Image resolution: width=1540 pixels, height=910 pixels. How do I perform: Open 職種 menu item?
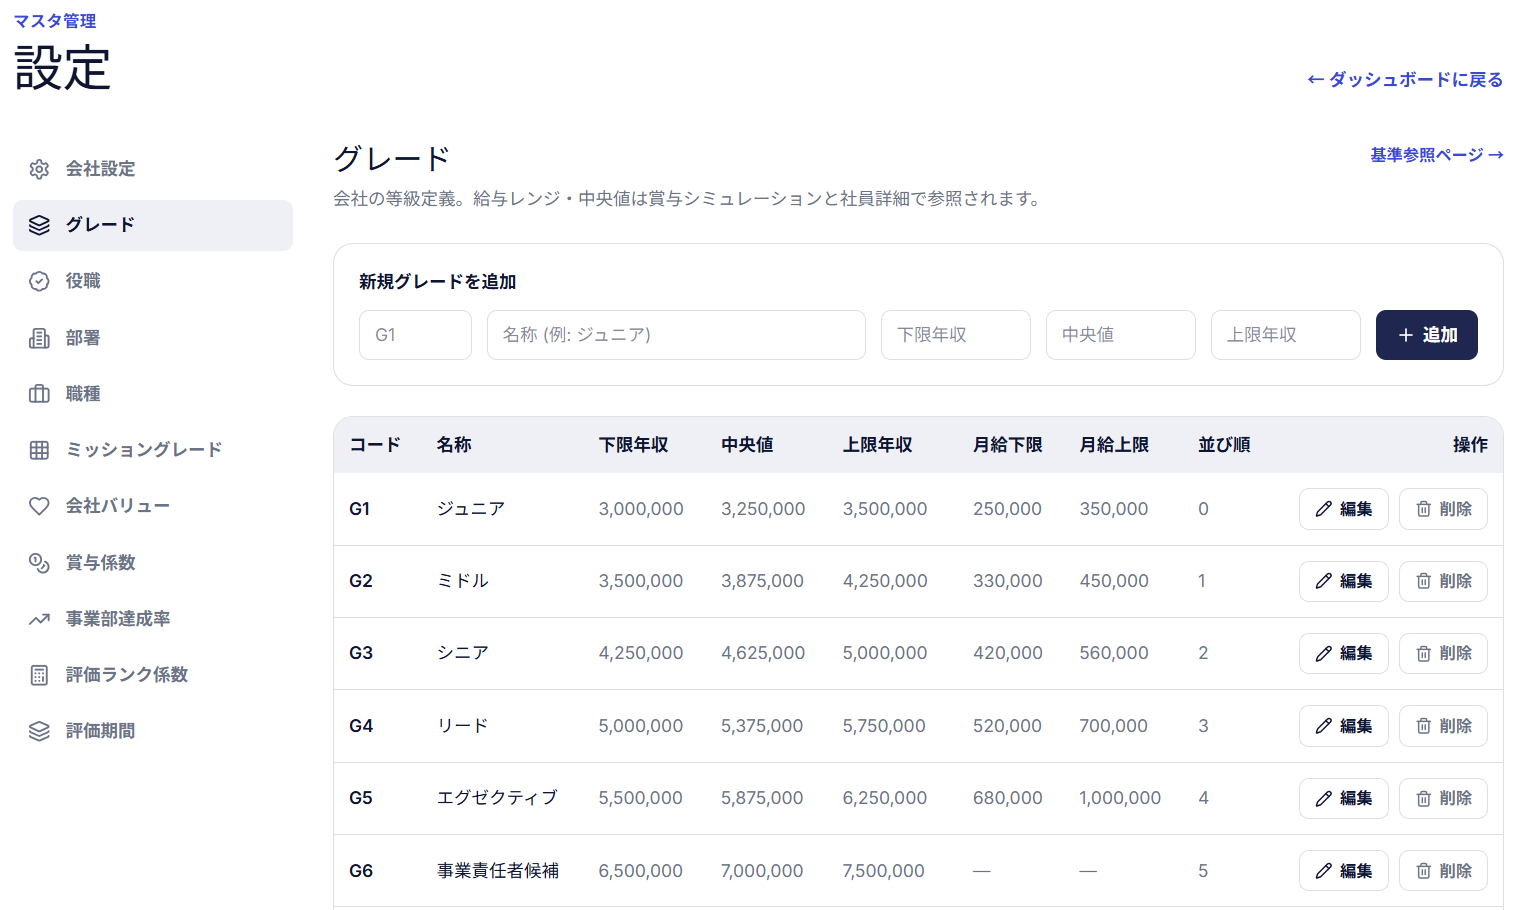(153, 394)
